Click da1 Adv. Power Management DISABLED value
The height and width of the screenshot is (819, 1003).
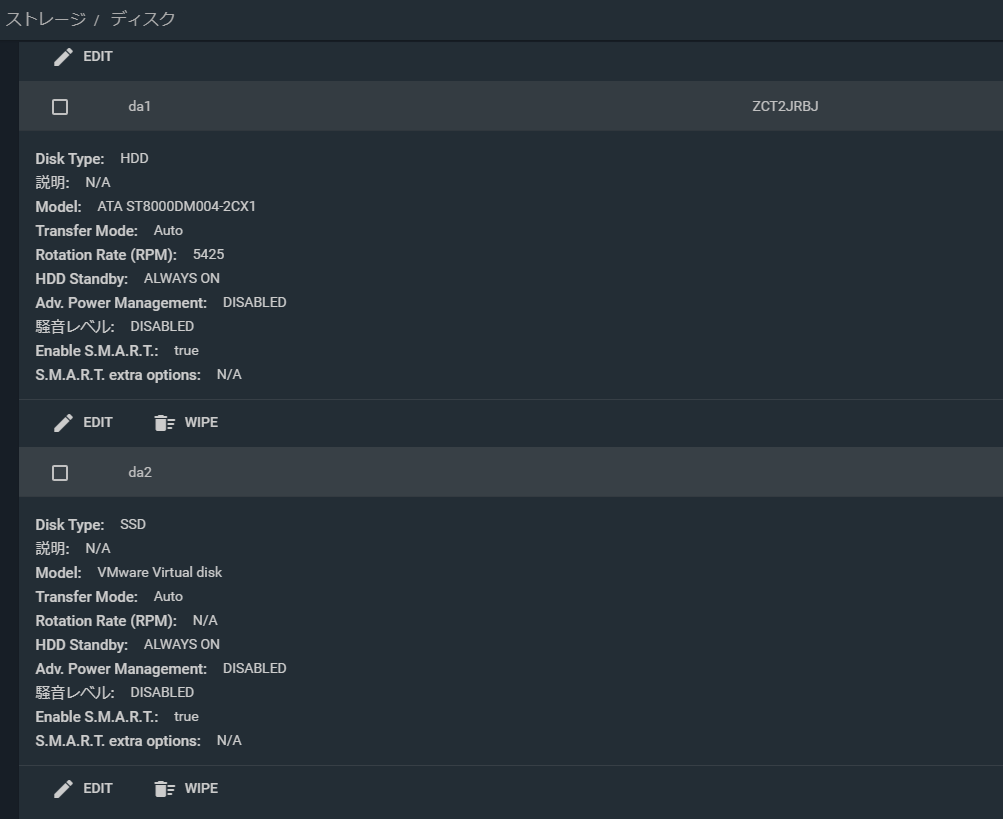tap(255, 302)
